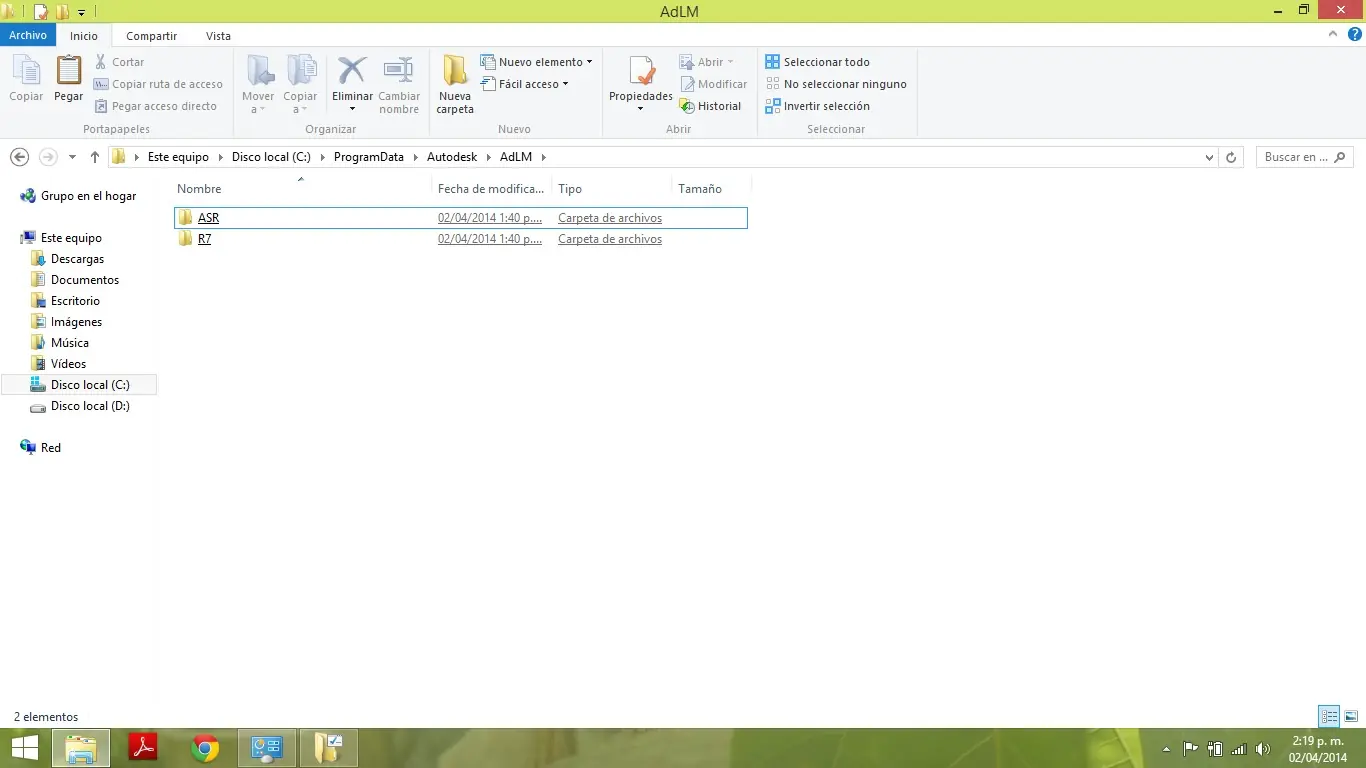Select Este equipo in navigation pane
The width and height of the screenshot is (1366, 768).
[61, 238]
